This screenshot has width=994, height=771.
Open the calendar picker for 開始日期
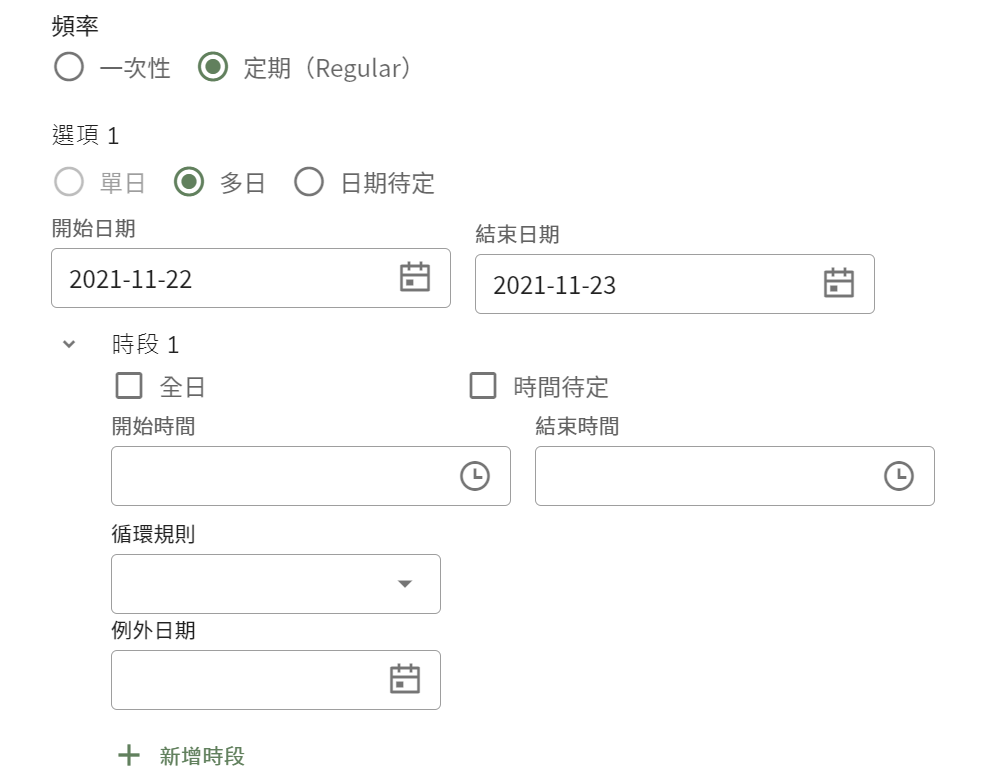[415, 277]
